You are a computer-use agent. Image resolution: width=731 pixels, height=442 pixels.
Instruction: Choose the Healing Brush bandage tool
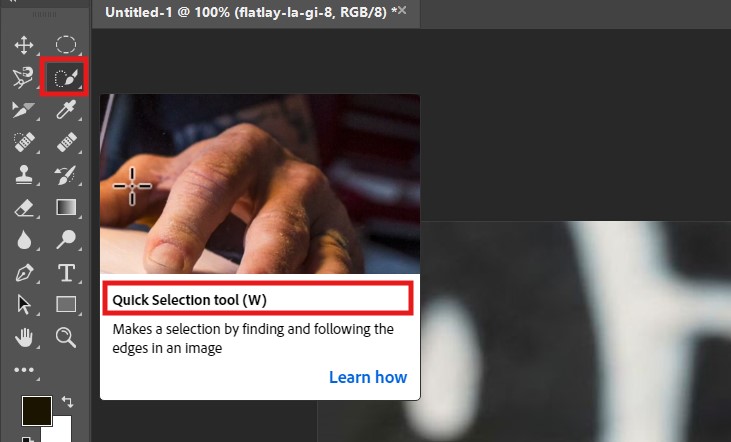pyautogui.click(x=66, y=142)
